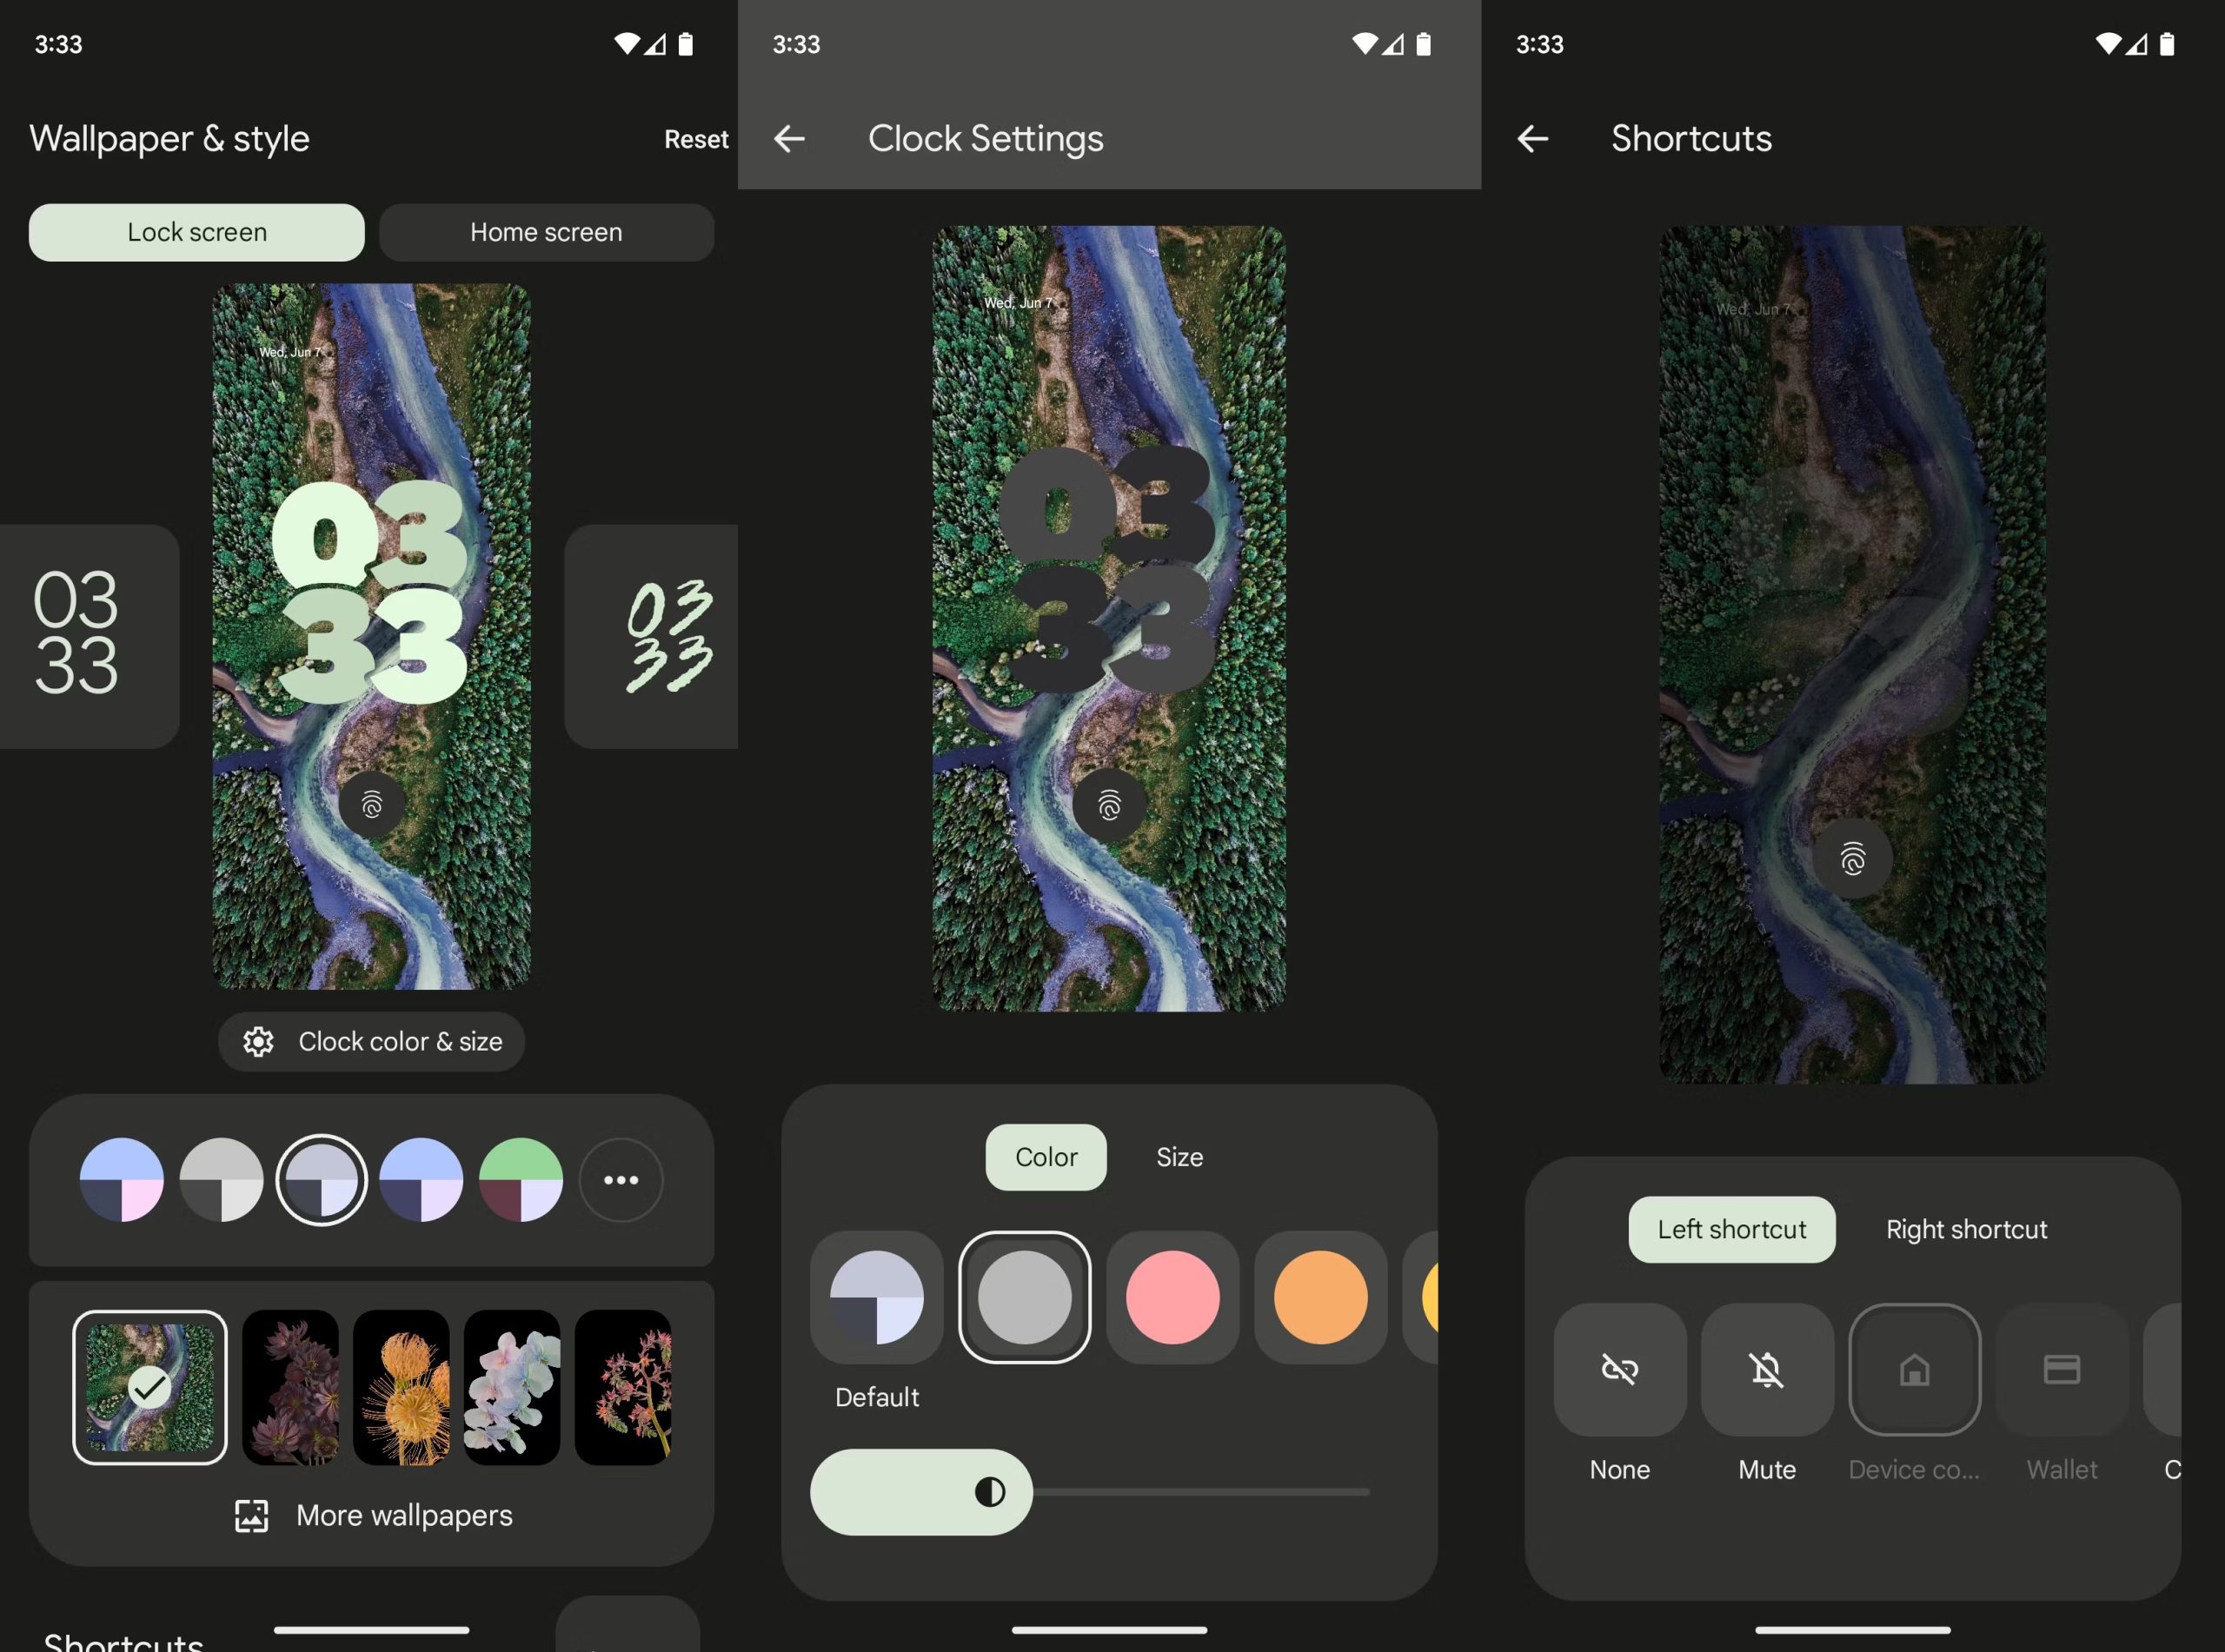Screen dimensions: 2225x1652
Task: Select the Lock screen tab
Action: pyautogui.click(x=197, y=232)
